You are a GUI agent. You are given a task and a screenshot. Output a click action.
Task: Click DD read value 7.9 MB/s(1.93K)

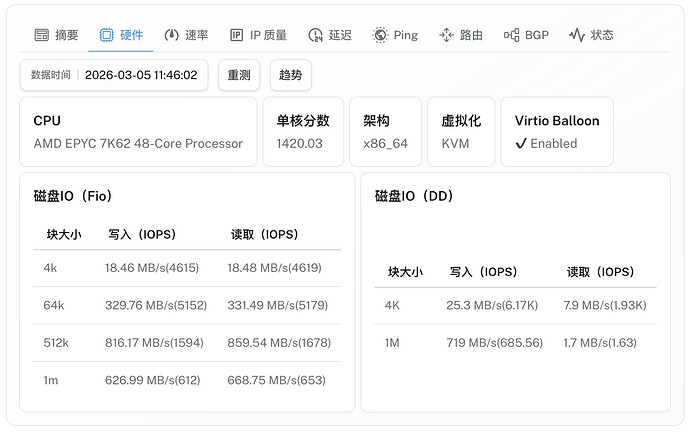tap(605, 305)
